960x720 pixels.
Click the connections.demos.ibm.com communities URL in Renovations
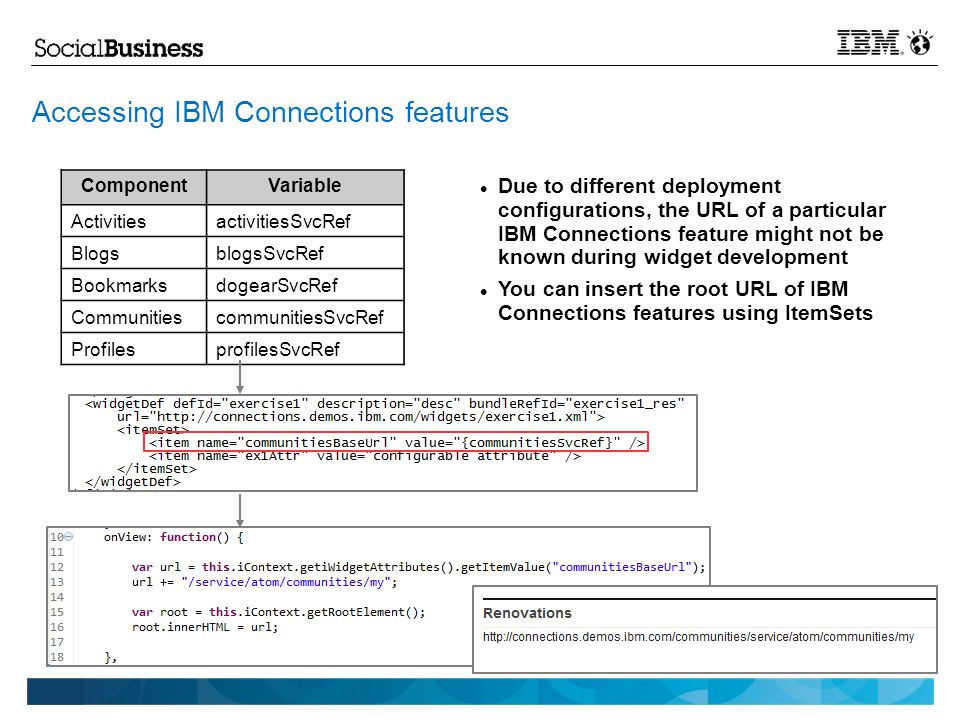(x=699, y=637)
